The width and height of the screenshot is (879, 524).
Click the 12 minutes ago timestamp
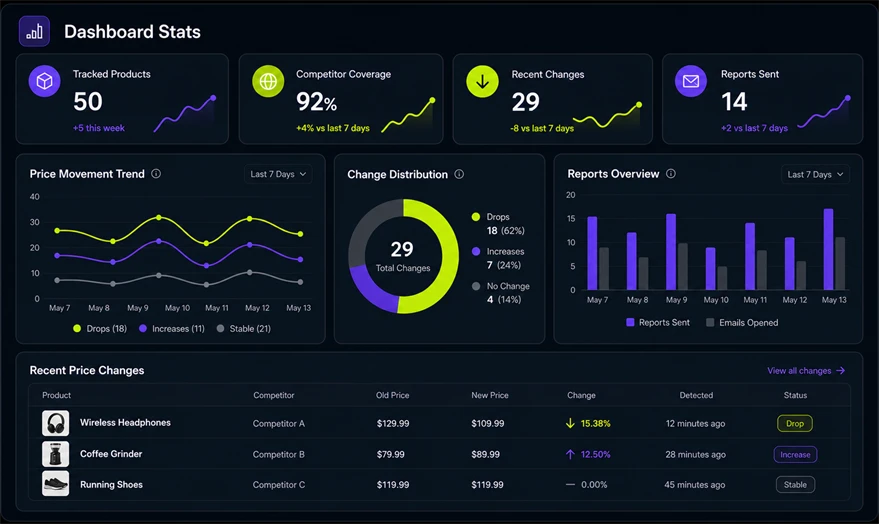(695, 424)
